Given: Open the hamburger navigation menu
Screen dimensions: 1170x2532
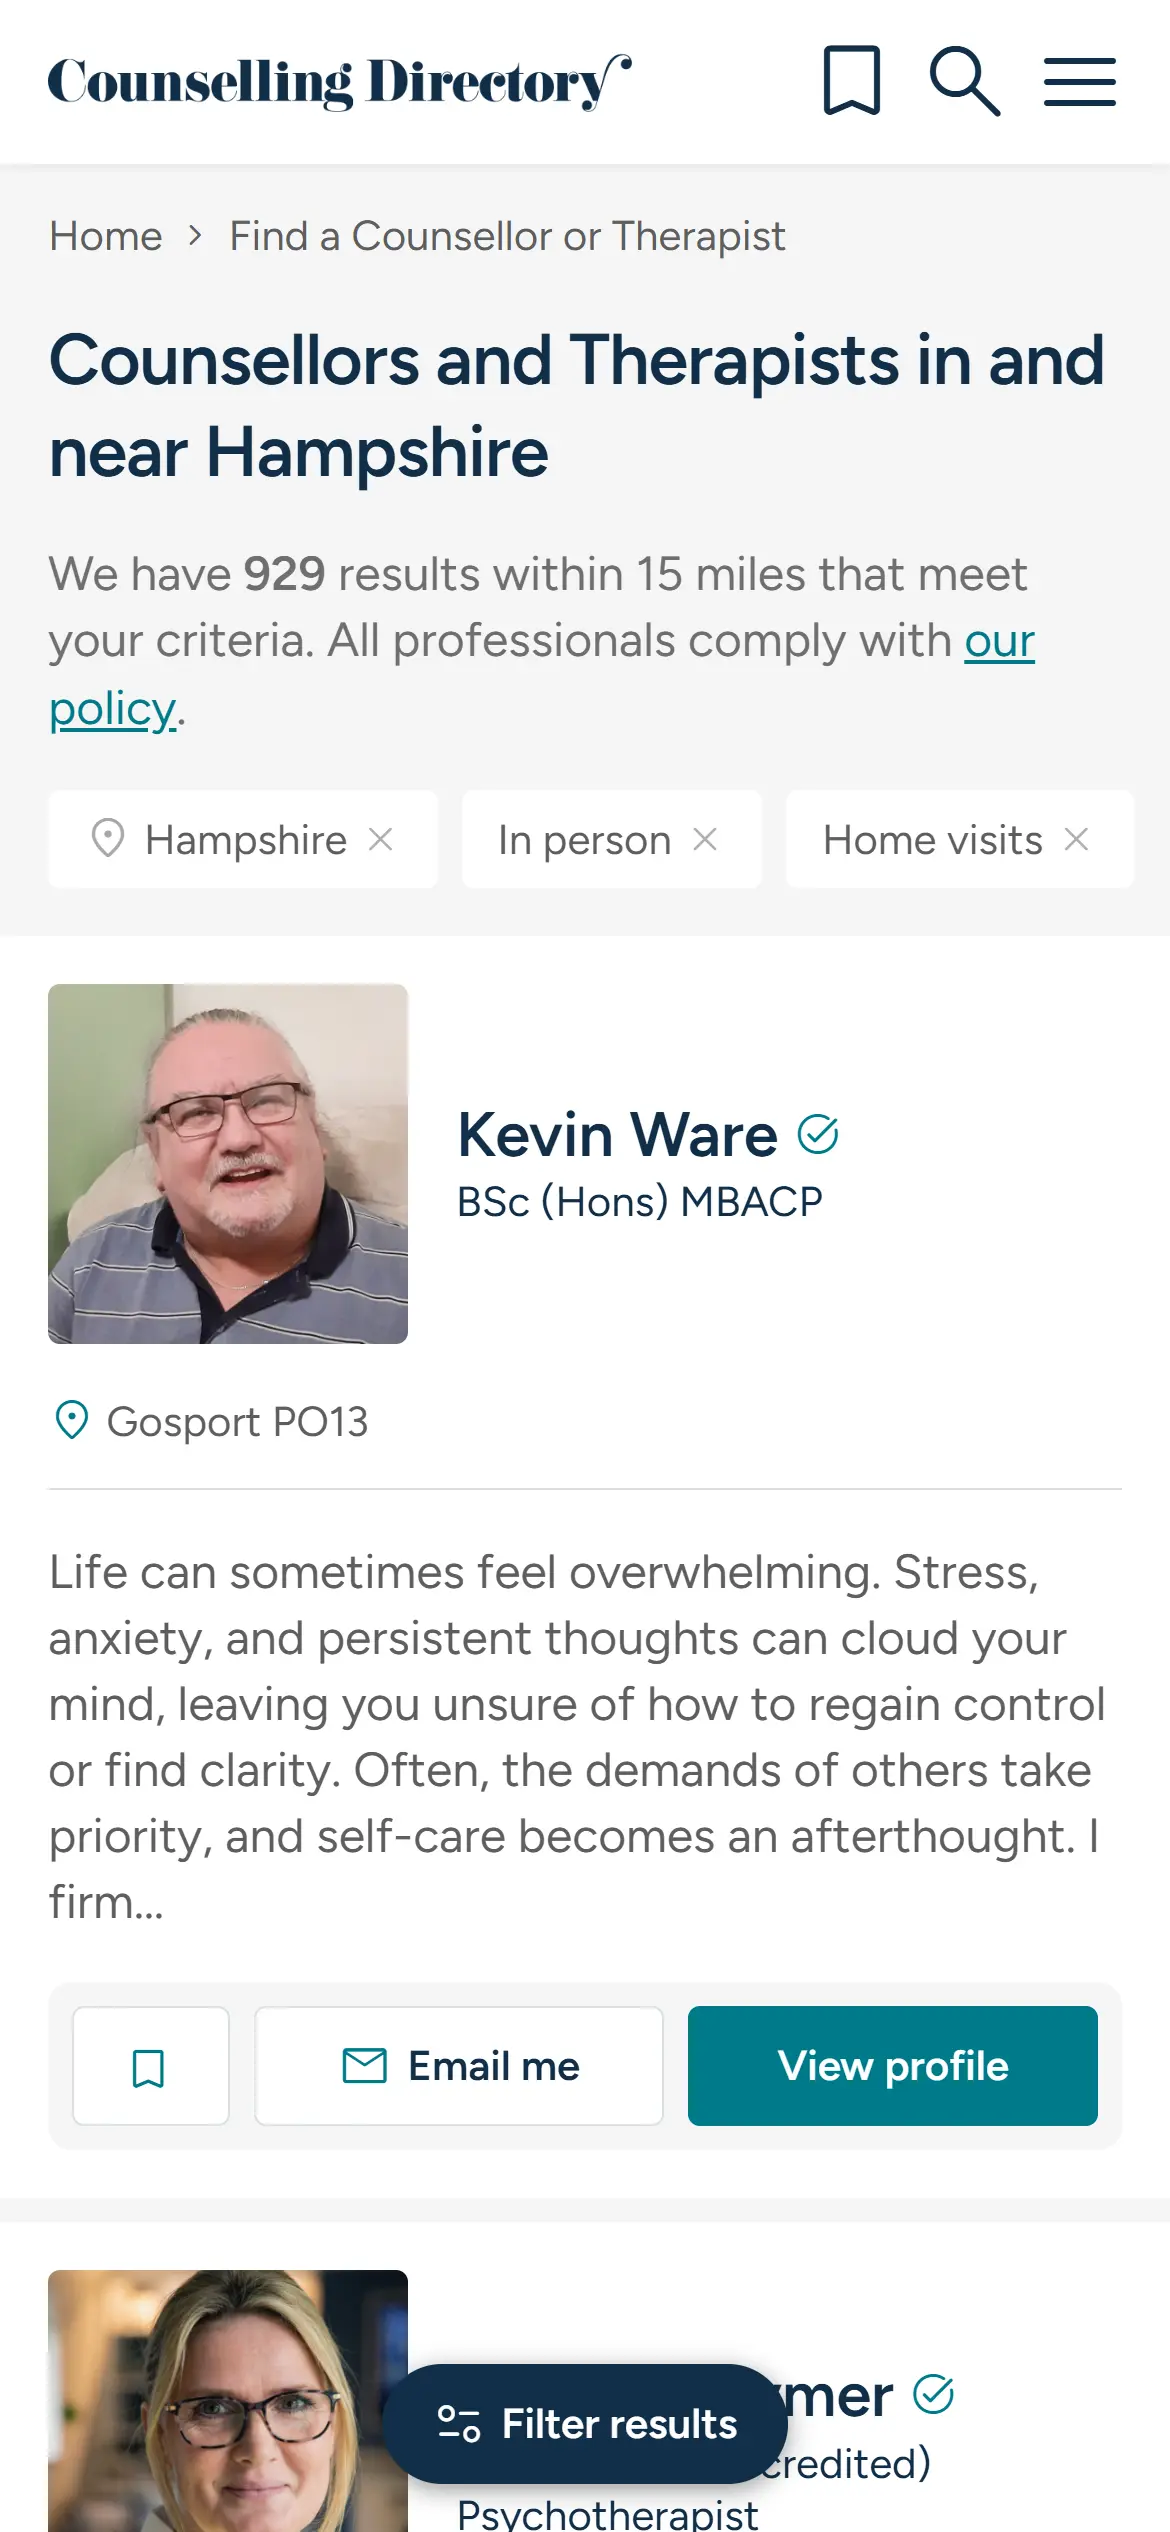Looking at the screenshot, I should [1079, 82].
